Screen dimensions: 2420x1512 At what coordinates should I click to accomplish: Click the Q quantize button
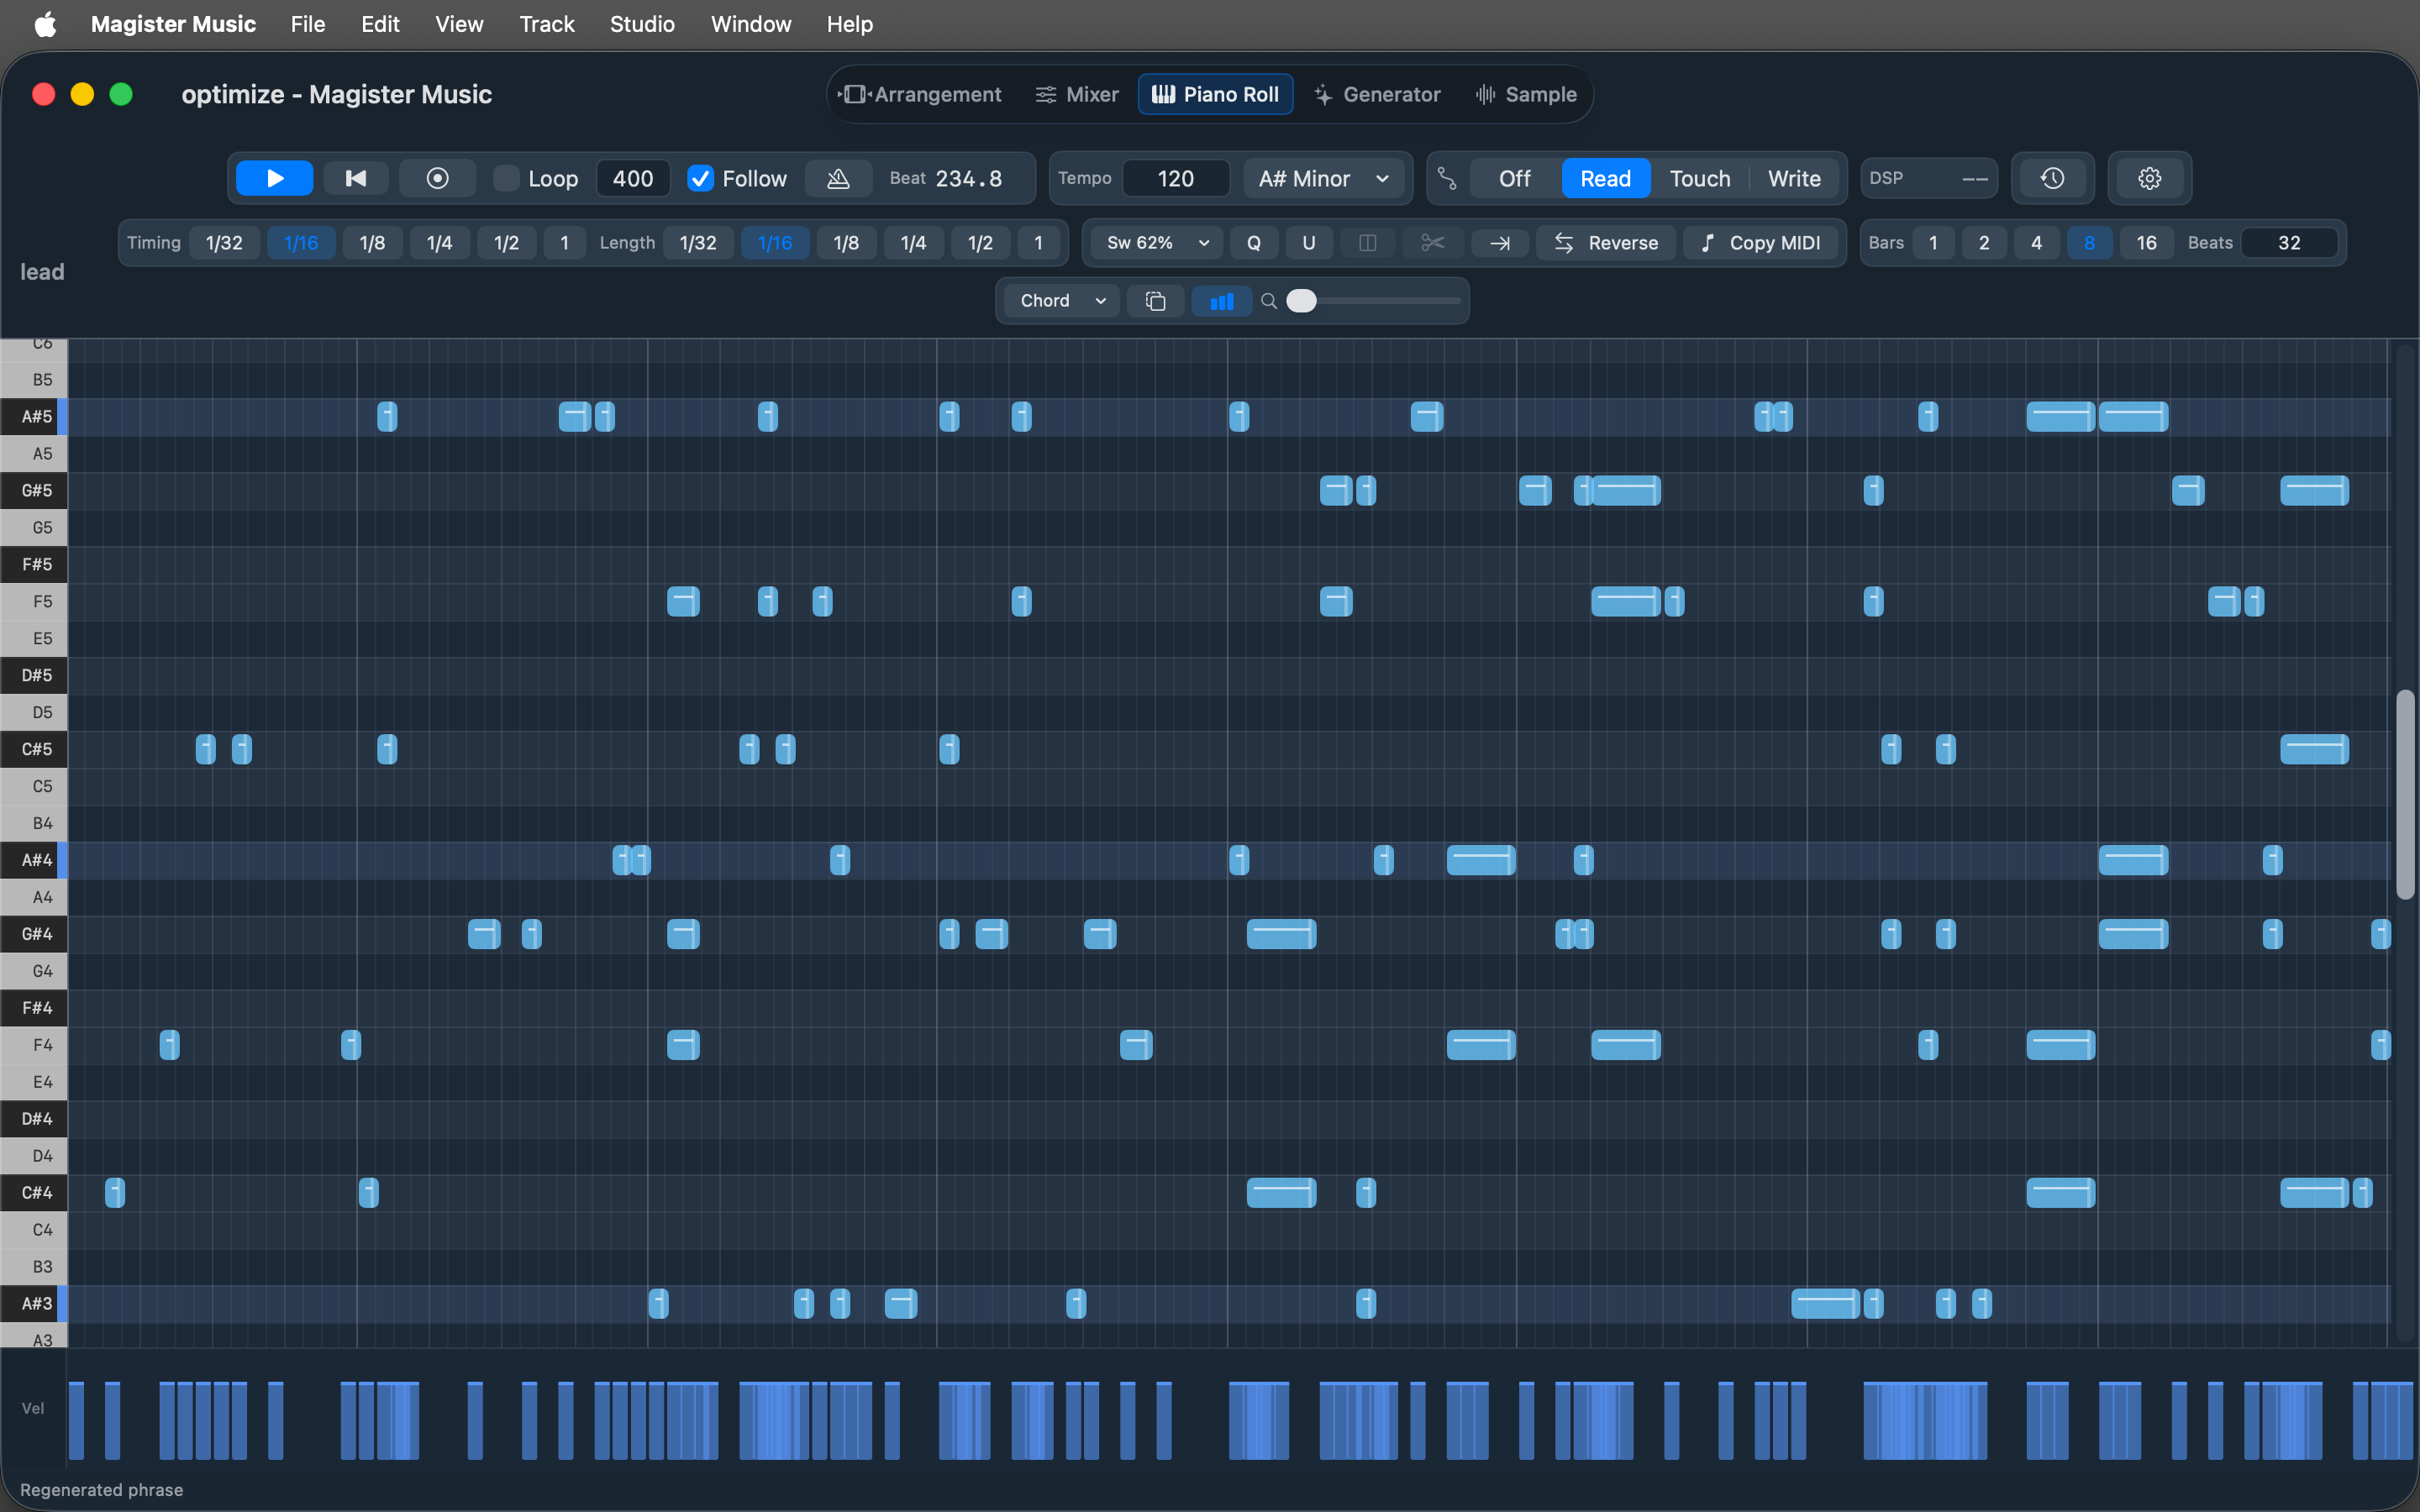click(1253, 243)
